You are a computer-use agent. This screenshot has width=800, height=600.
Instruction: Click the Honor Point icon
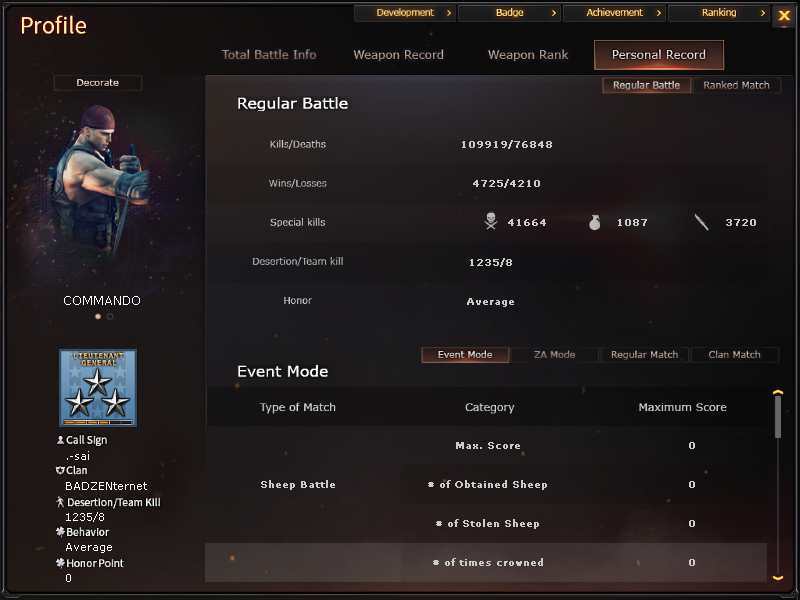click(x=60, y=563)
